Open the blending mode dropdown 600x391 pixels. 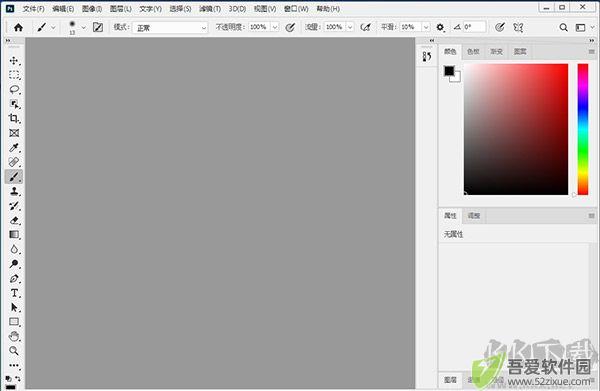click(170, 28)
